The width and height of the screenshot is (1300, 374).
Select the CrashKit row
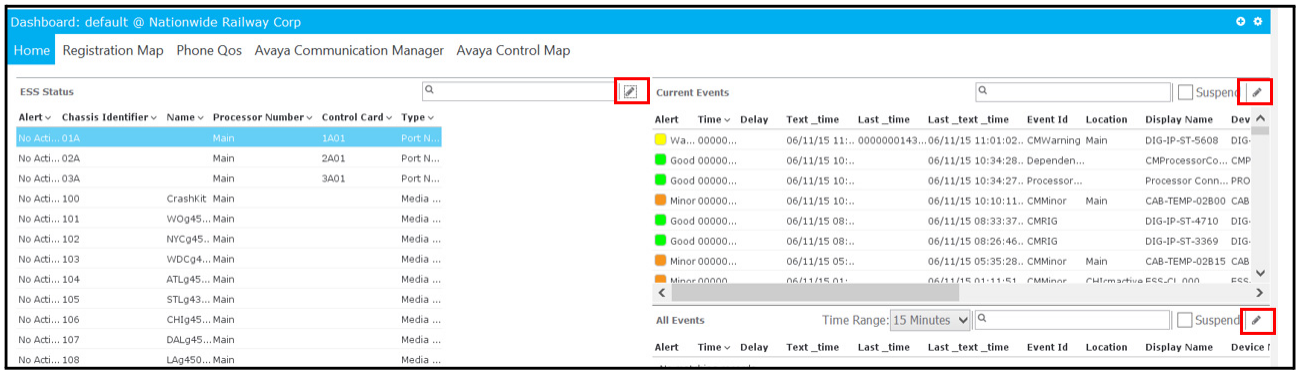point(229,199)
